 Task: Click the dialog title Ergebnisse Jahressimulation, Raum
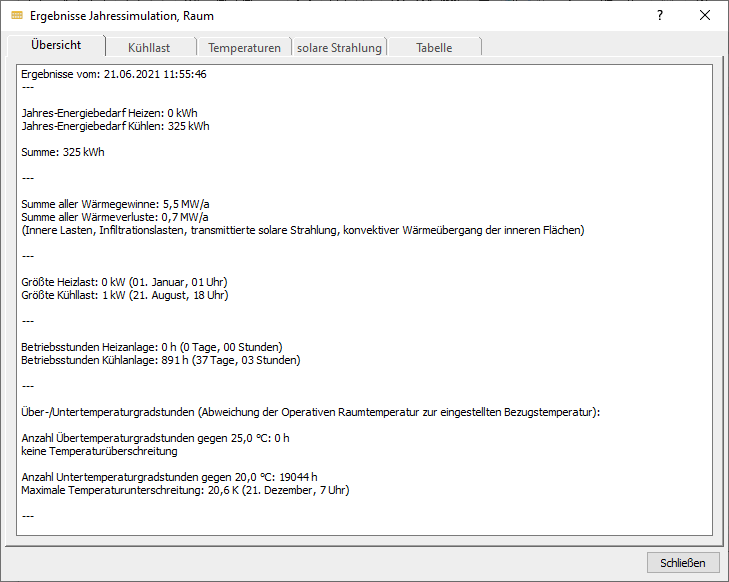(x=122, y=16)
